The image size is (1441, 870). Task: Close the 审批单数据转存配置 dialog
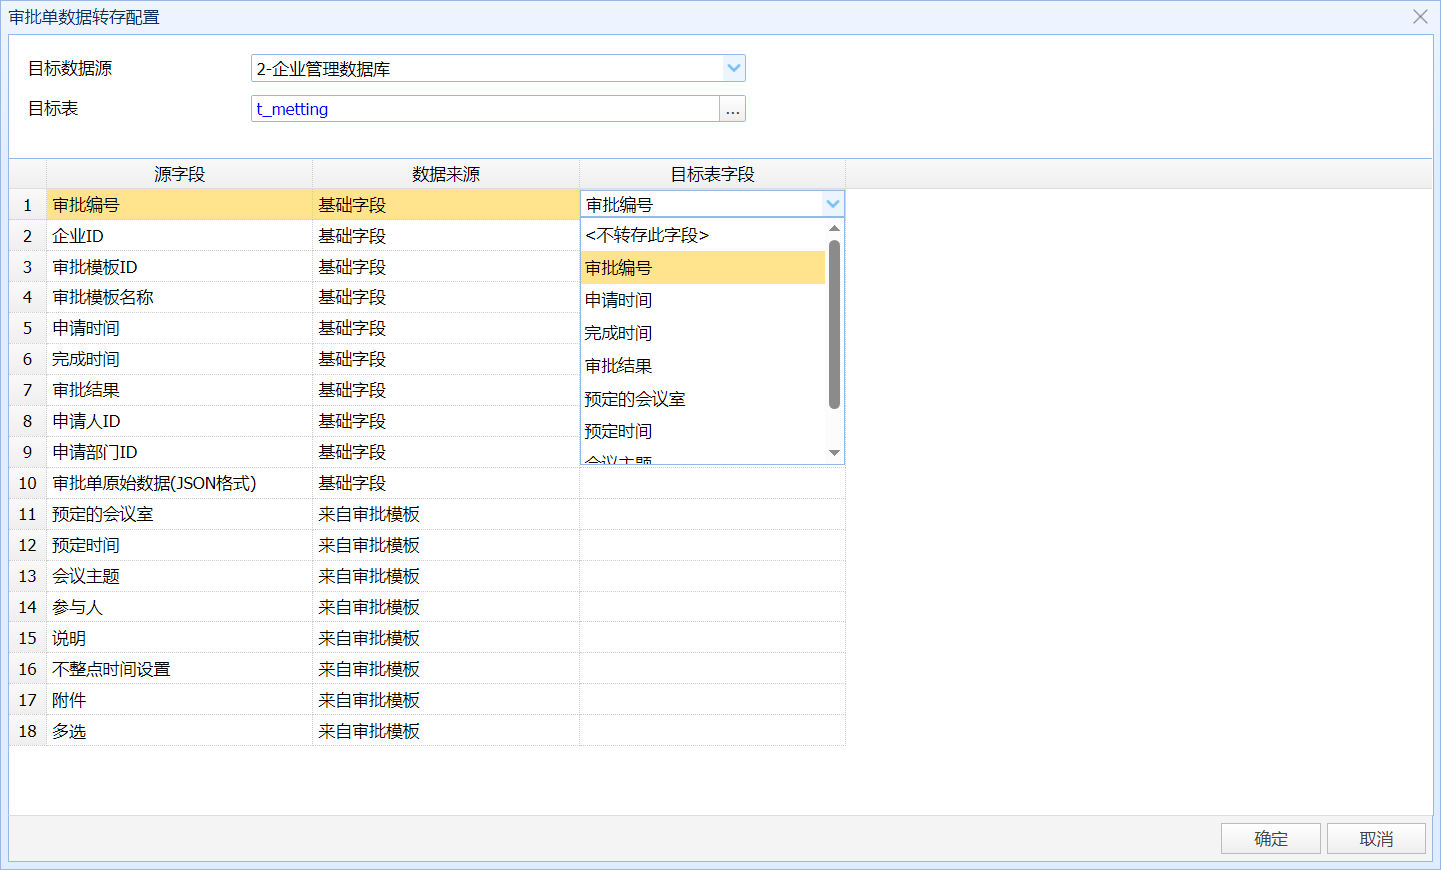1420,17
